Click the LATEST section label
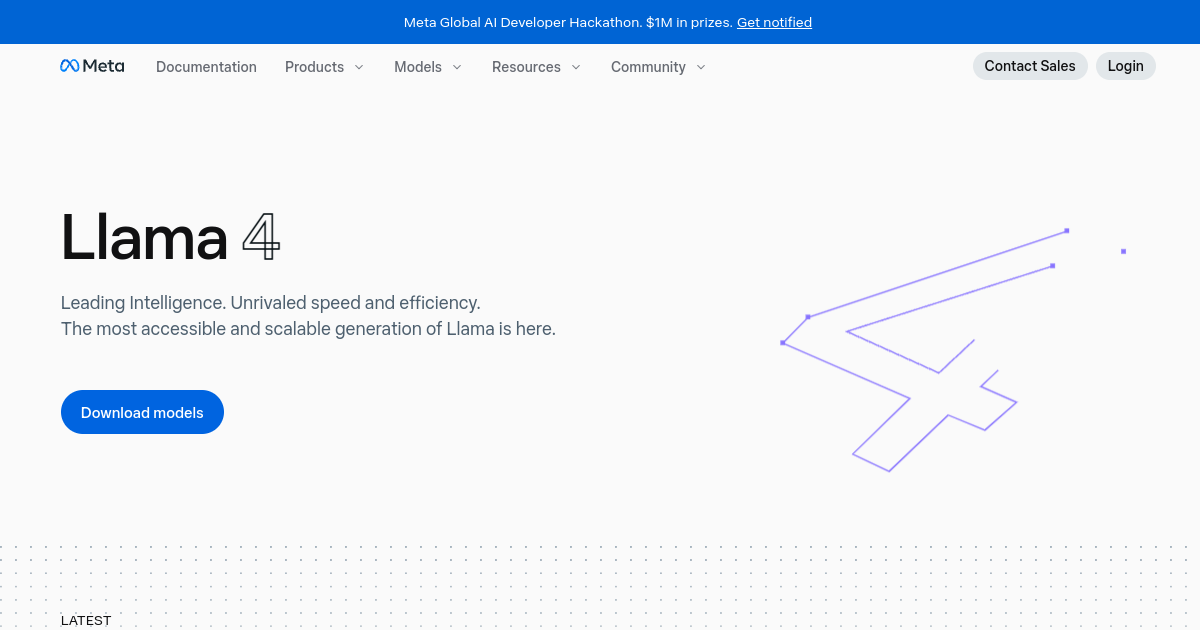This screenshot has width=1200, height=630. (86, 621)
